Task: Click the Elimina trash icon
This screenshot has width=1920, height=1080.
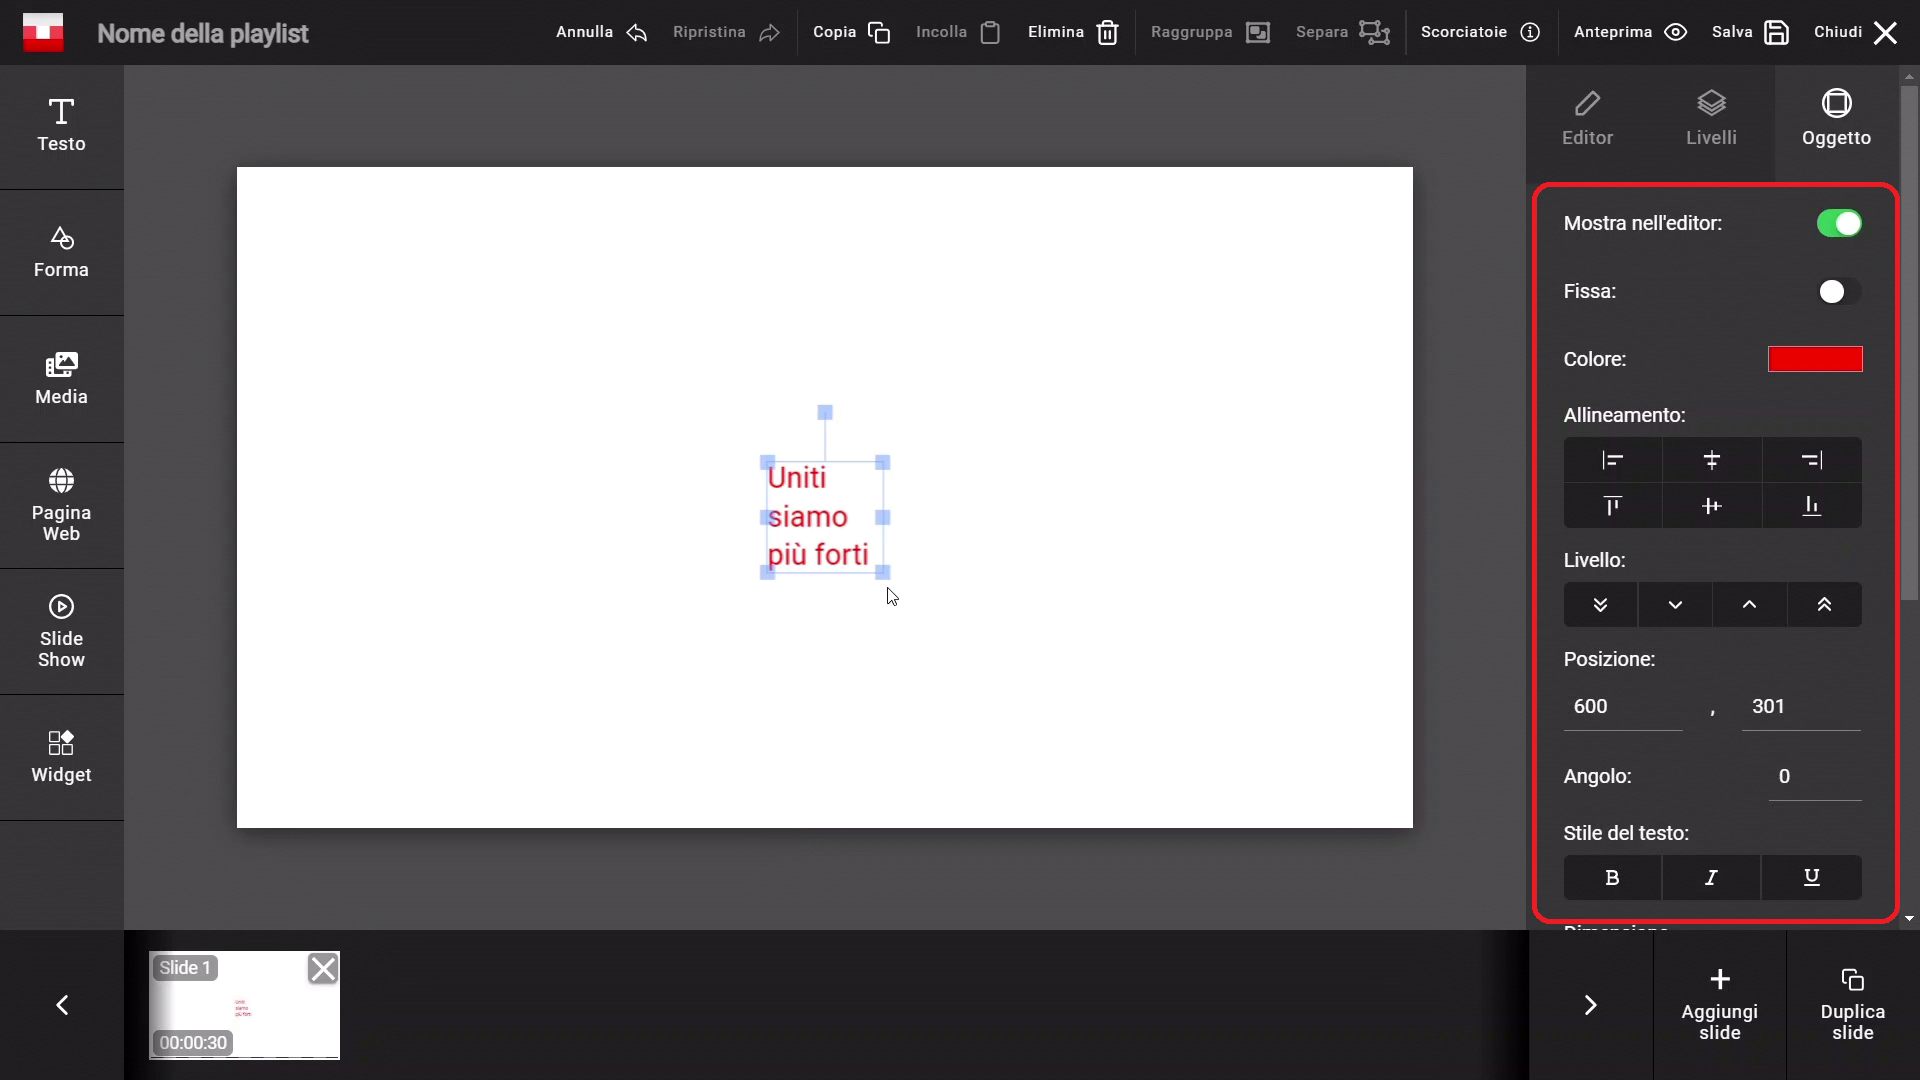Action: click(x=1107, y=33)
